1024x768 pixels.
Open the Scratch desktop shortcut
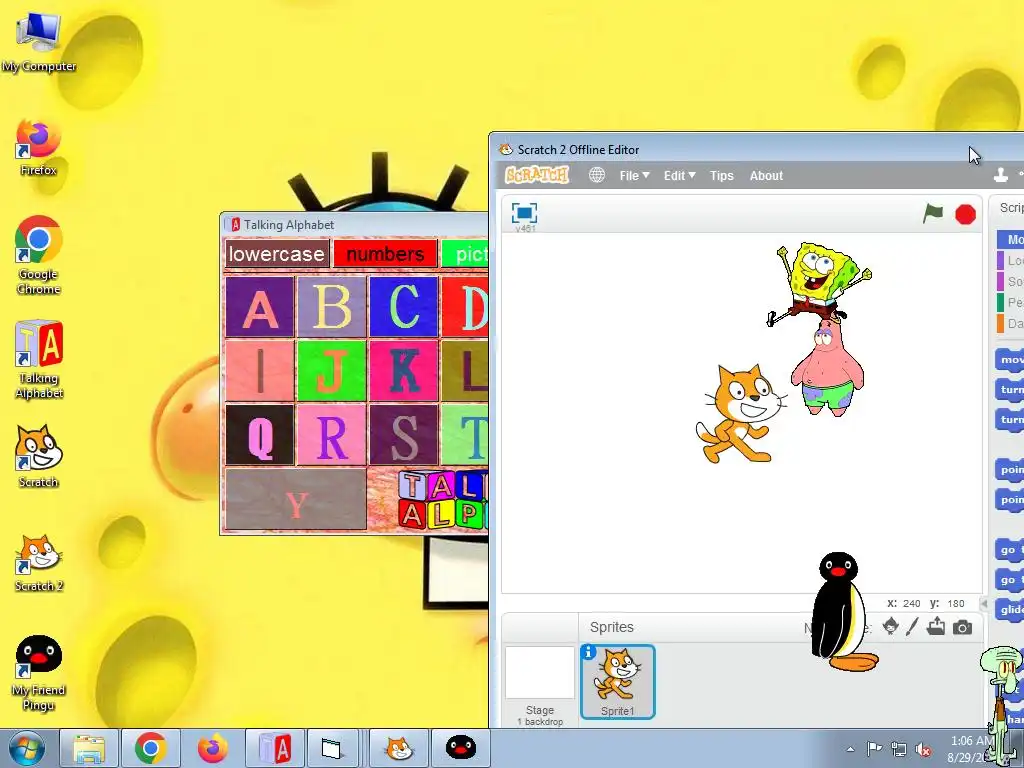39,456
